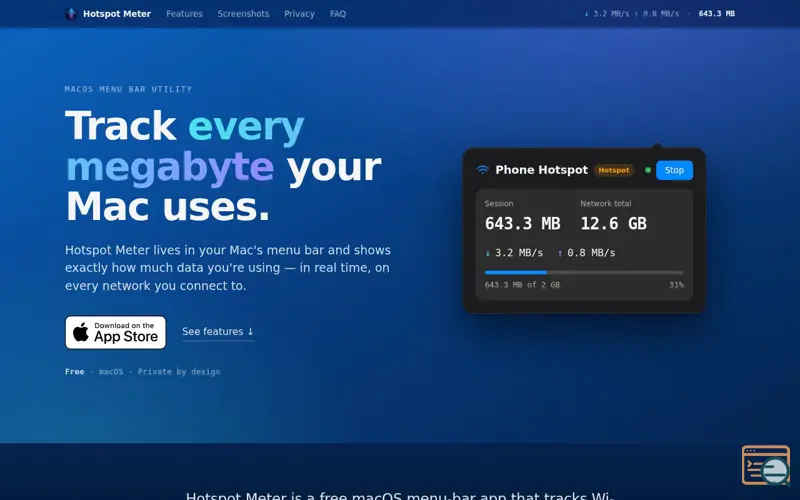Click the 0.8 MB/s upload speed in header
Viewport: 800px width, 500px height.
coord(657,14)
